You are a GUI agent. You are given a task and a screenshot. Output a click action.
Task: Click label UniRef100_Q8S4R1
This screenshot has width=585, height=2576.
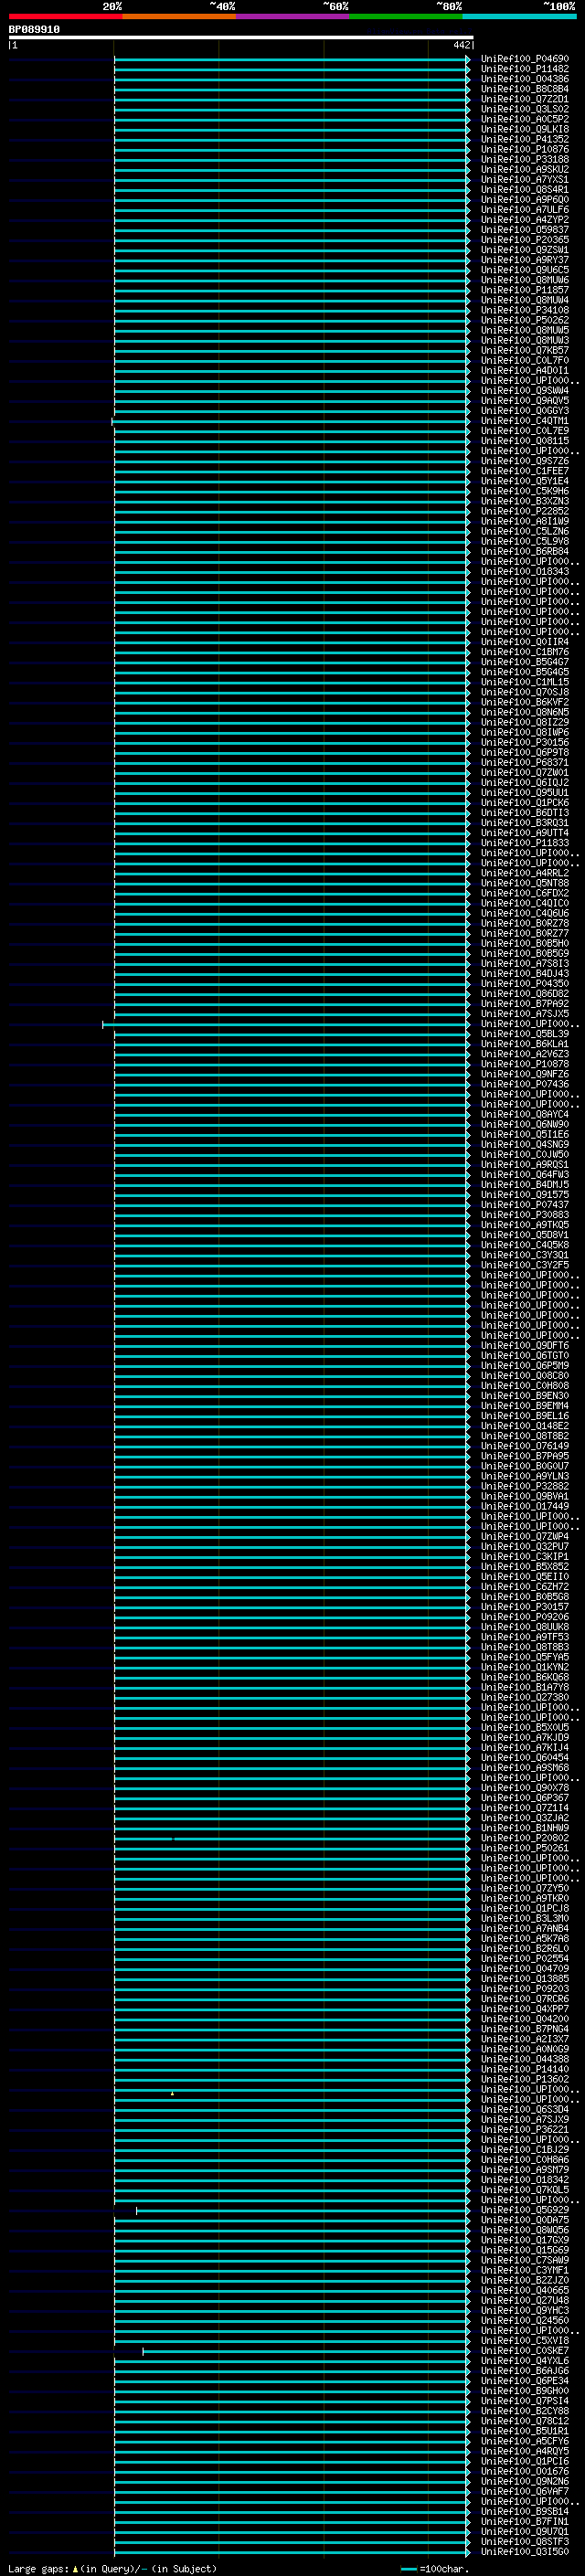coord(524,189)
